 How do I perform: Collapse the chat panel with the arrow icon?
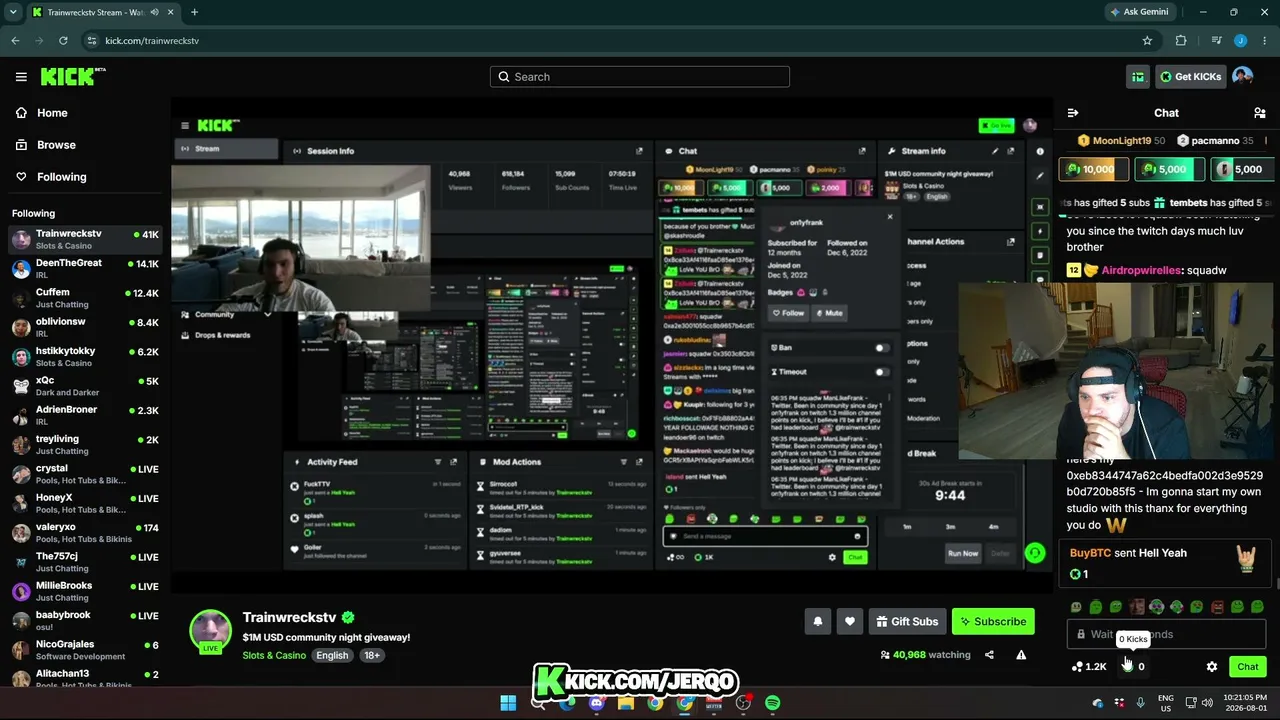[x=1073, y=113]
